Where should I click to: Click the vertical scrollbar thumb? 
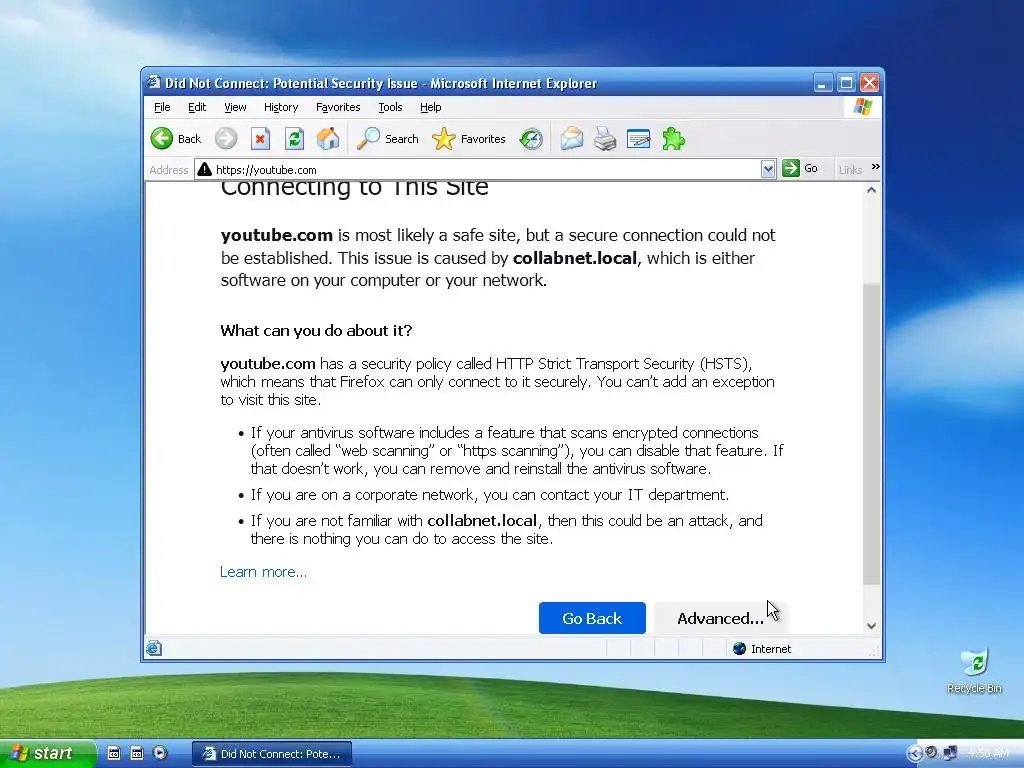point(871,434)
